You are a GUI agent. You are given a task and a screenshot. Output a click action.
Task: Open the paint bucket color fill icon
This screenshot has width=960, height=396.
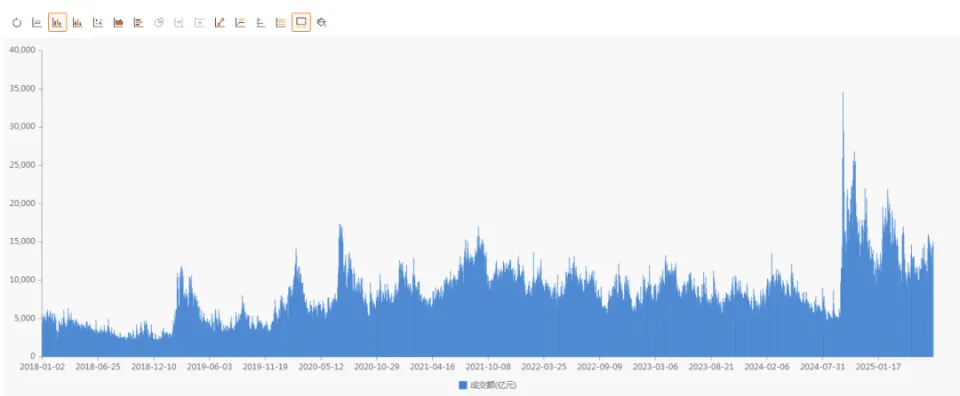pyautogui.click(x=322, y=23)
